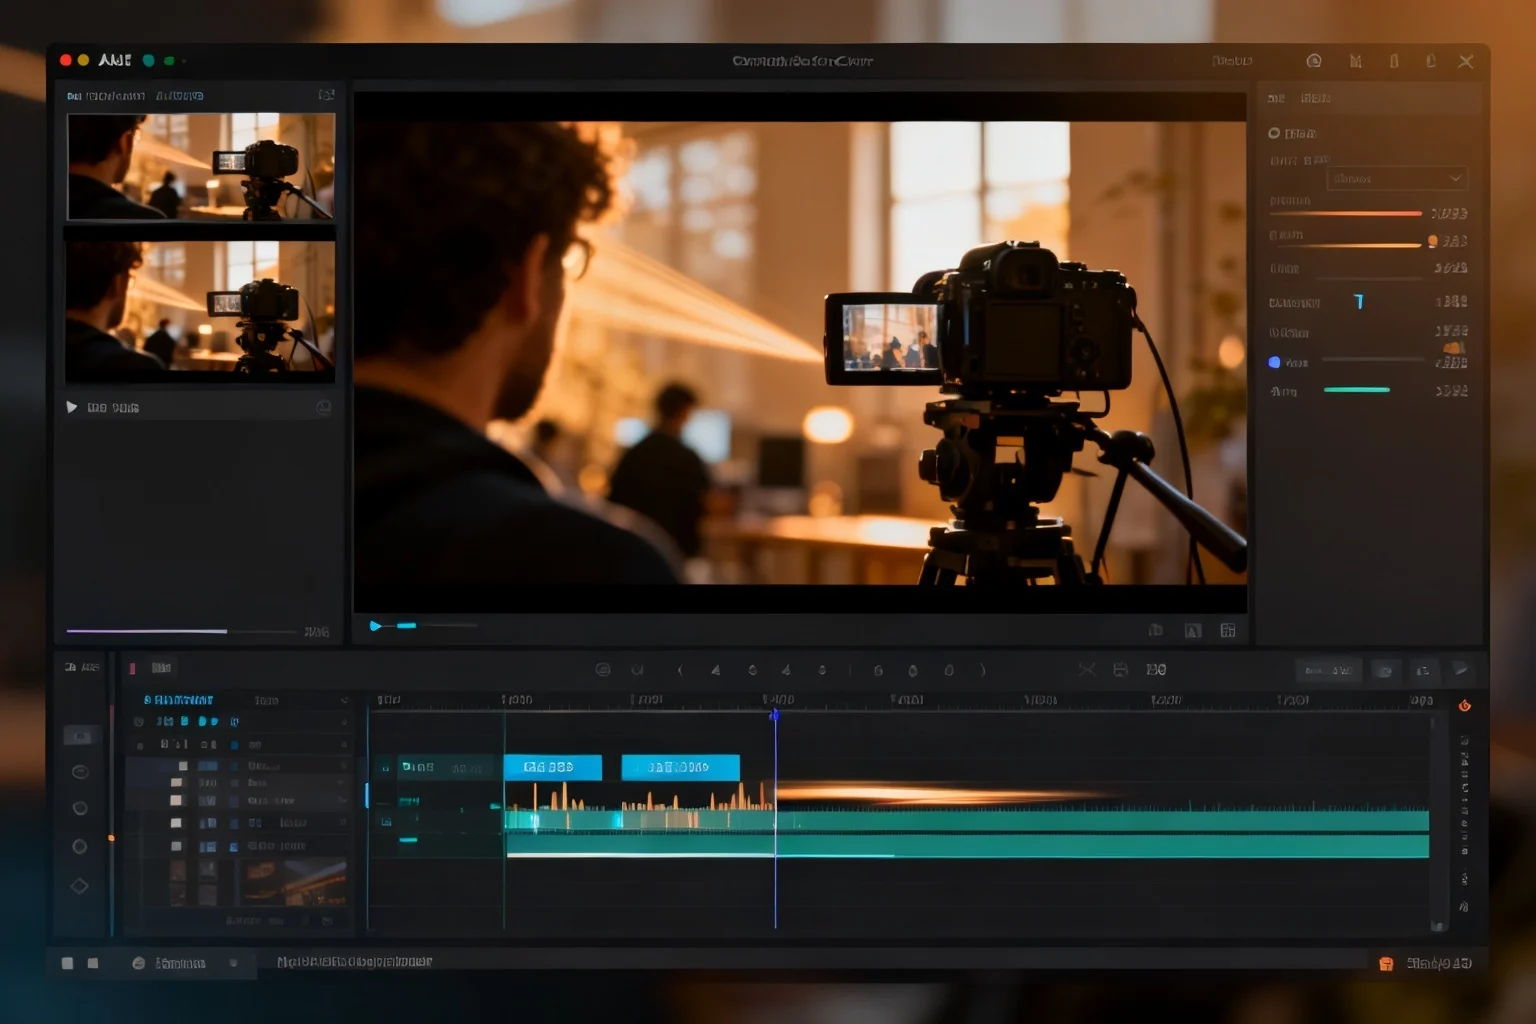The width and height of the screenshot is (1536, 1024).
Task: Click the orange slider handle in properties panel
Action: 1433,241
